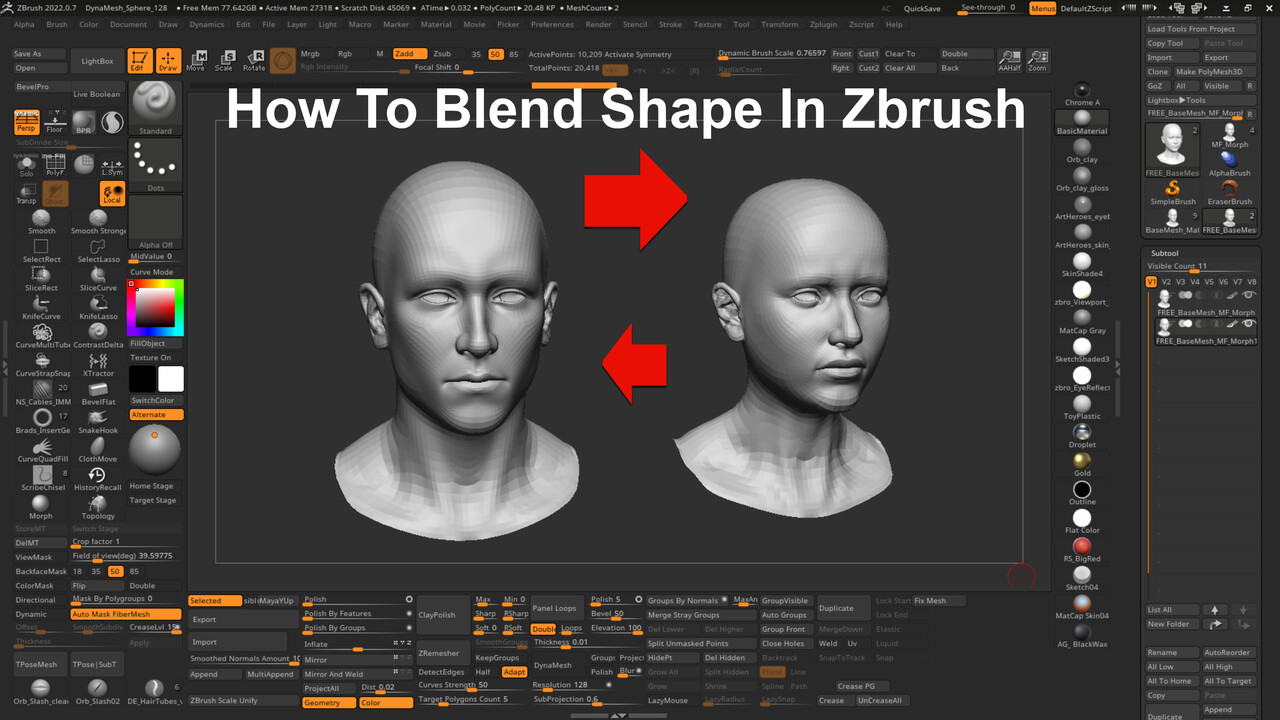This screenshot has width=1280, height=720.
Task: Toggle Persp perspective view
Action: point(27,122)
